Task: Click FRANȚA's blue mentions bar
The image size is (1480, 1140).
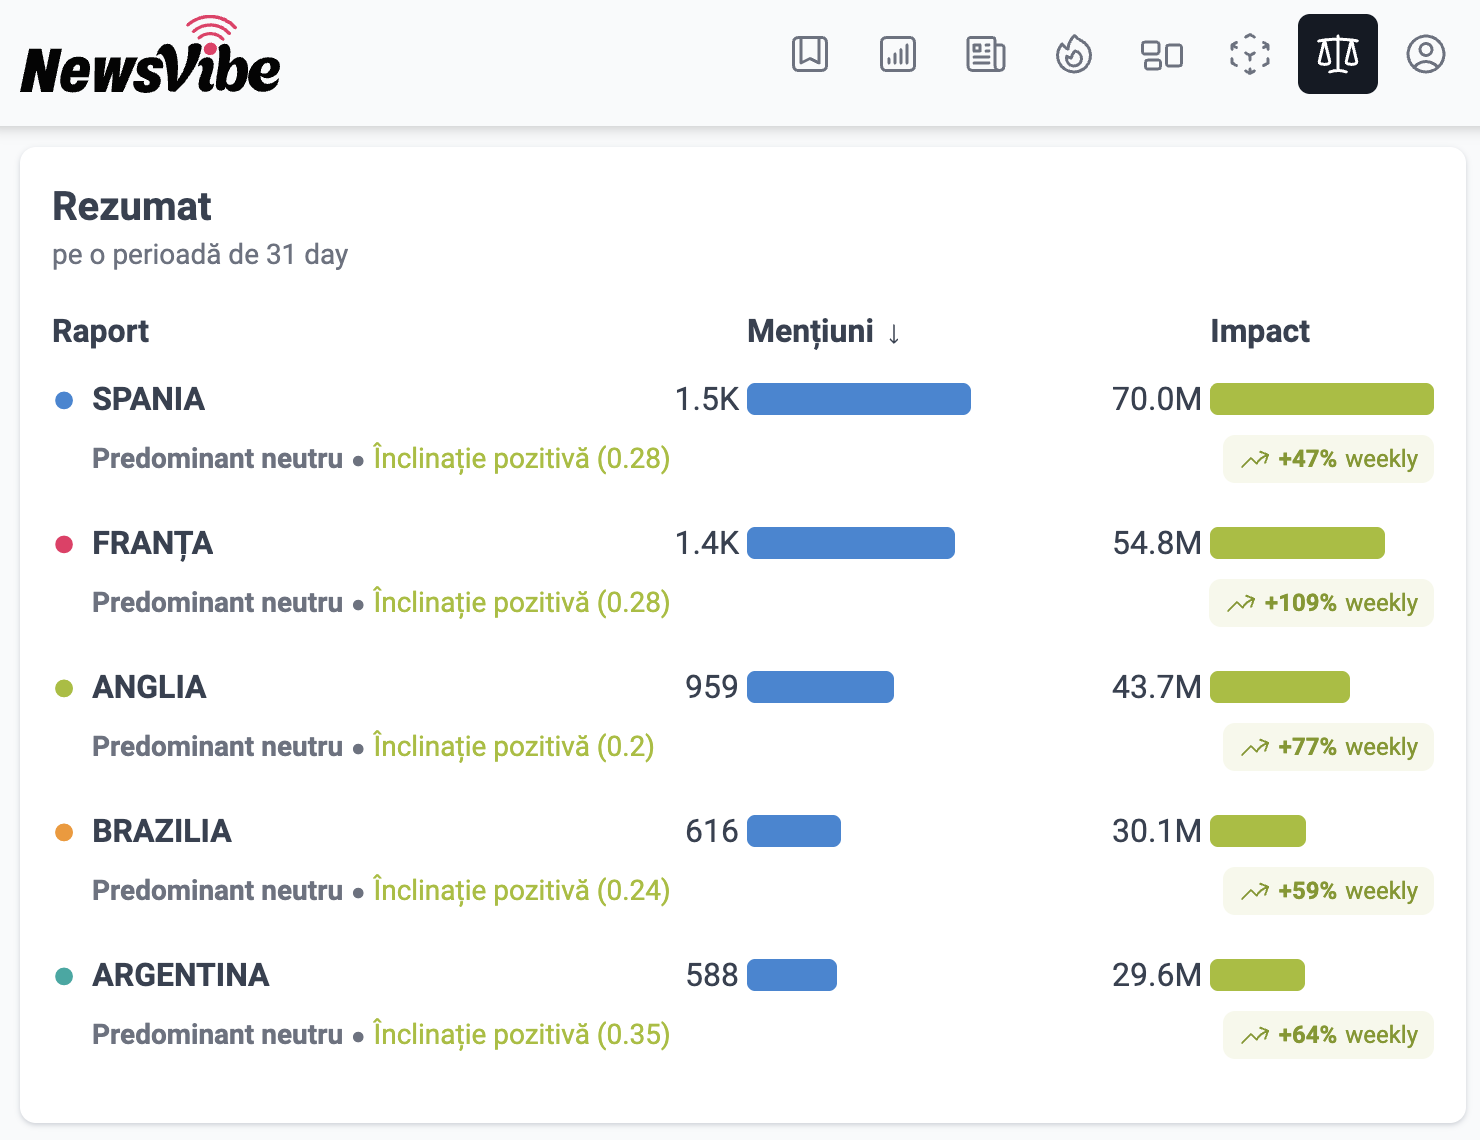Action: 851,543
